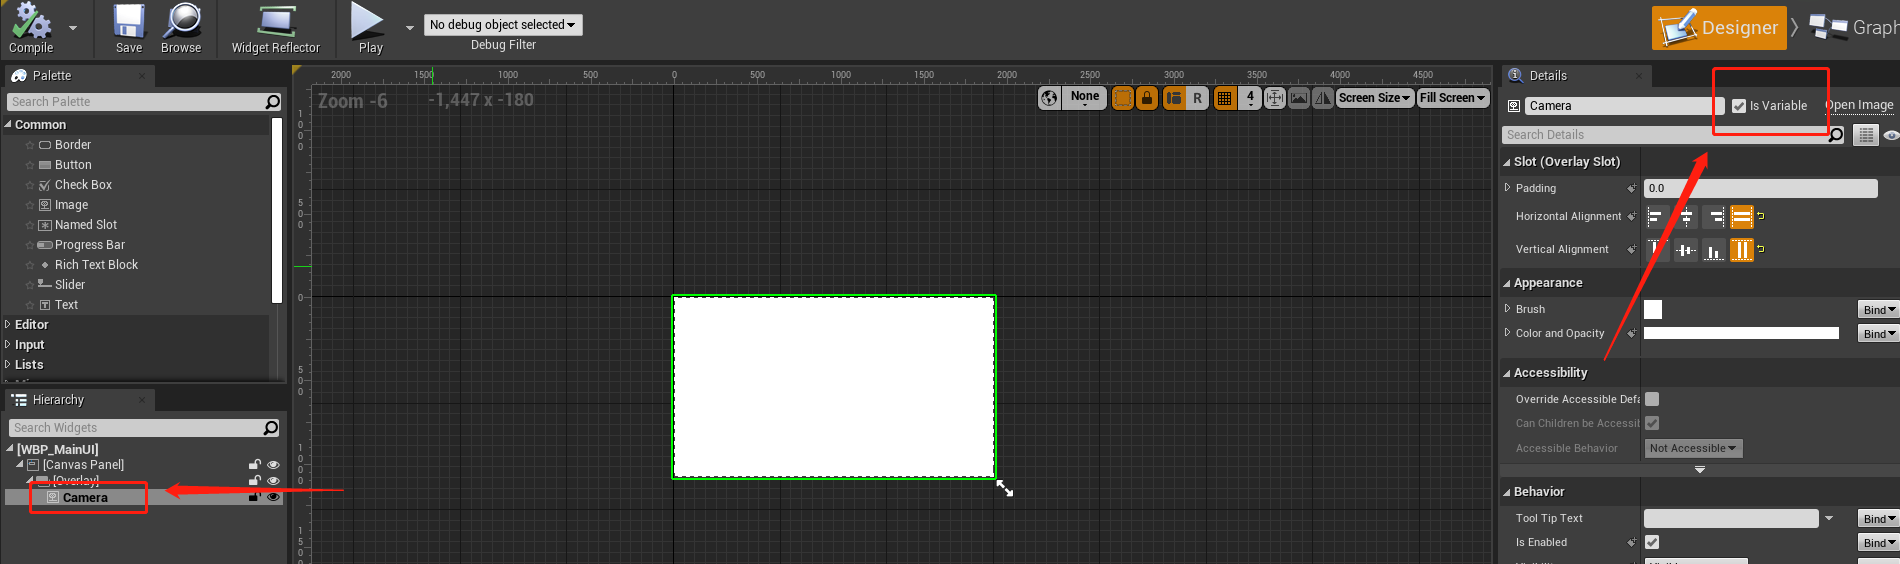Set vertical alignment to top
The height and width of the screenshot is (564, 1900).
click(1656, 250)
